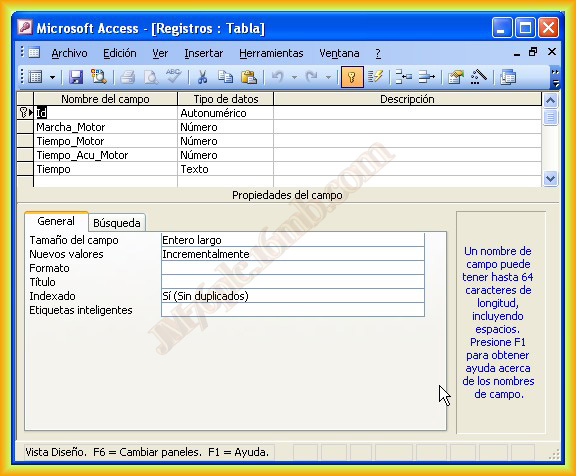Toggle the Primary Key toolbar button
Image resolution: width=576 pixels, height=476 pixels.
coord(352,77)
